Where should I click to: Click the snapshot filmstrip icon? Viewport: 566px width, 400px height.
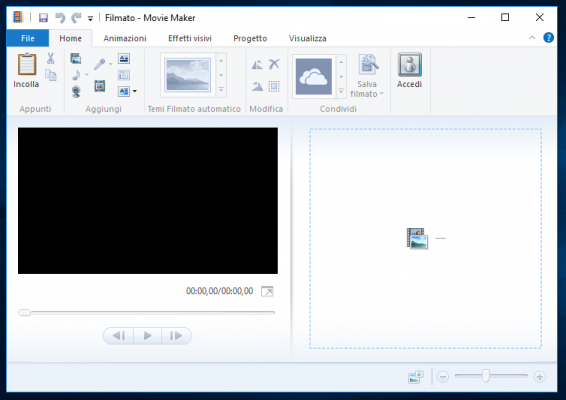[x=100, y=86]
